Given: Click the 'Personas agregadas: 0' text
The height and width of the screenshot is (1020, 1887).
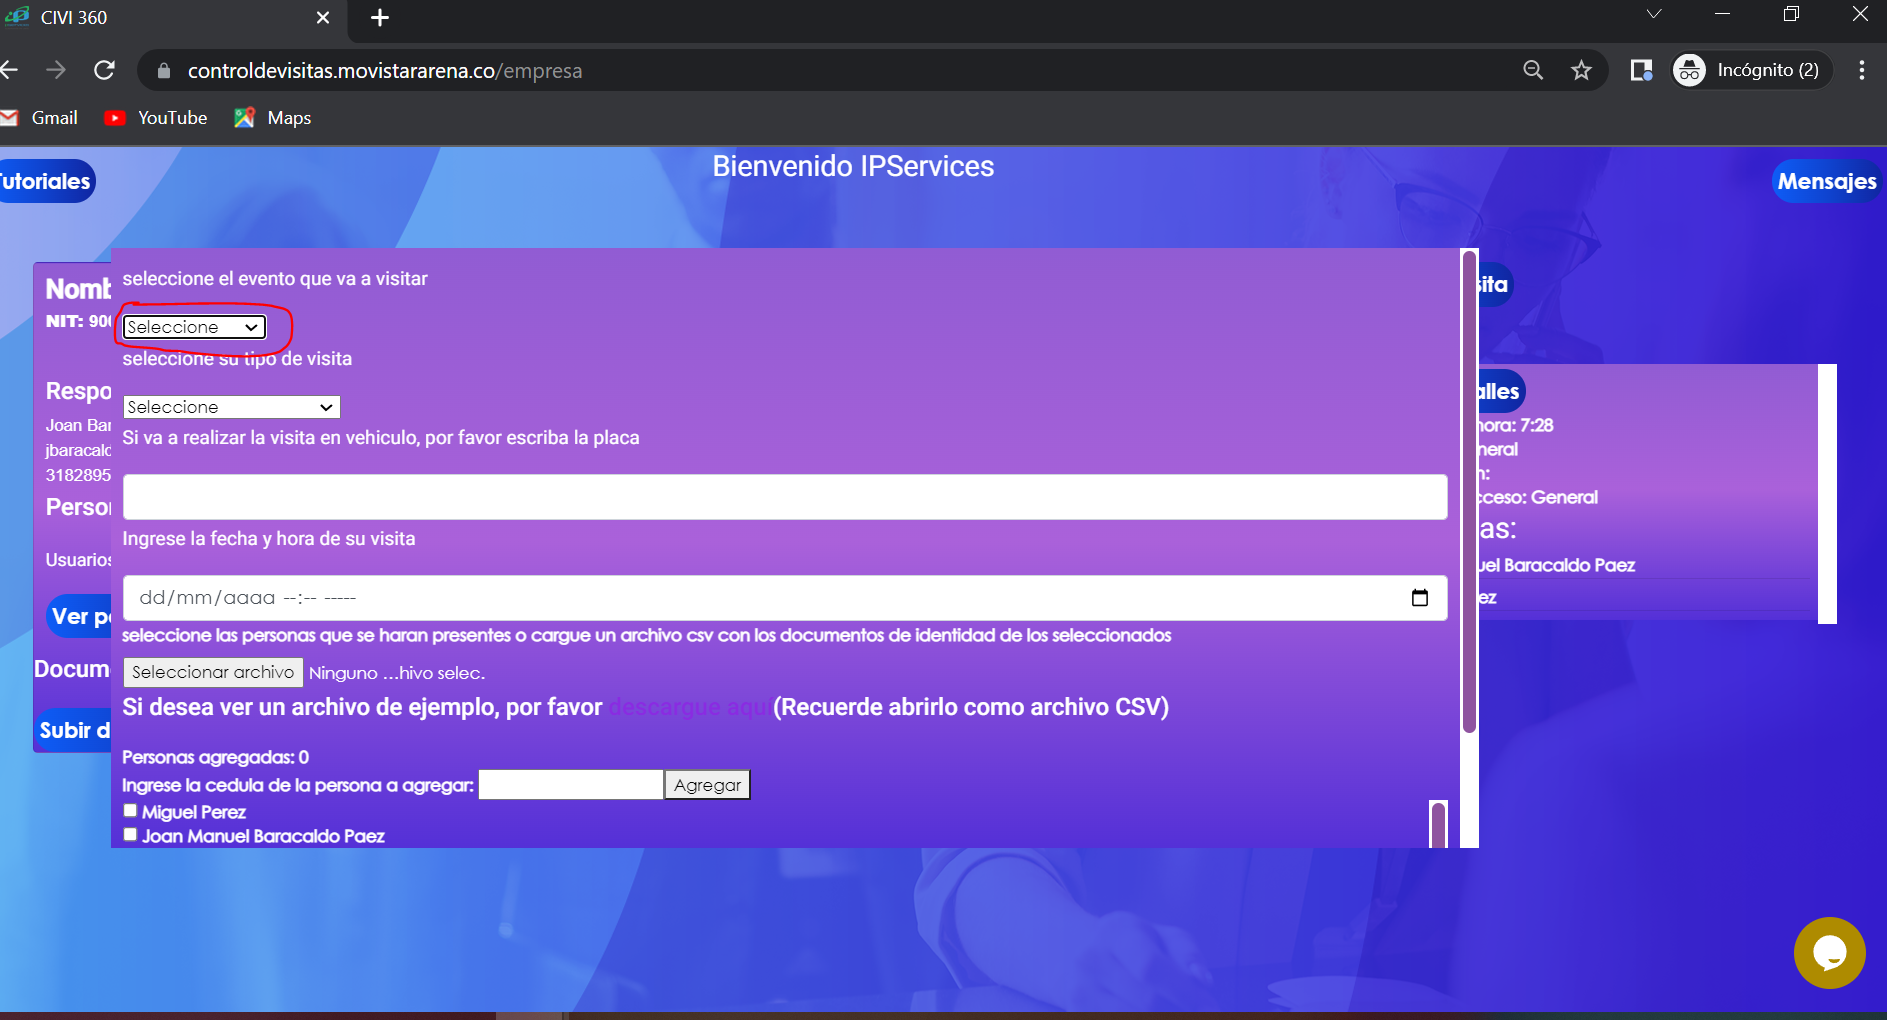Looking at the screenshot, I should [215, 757].
